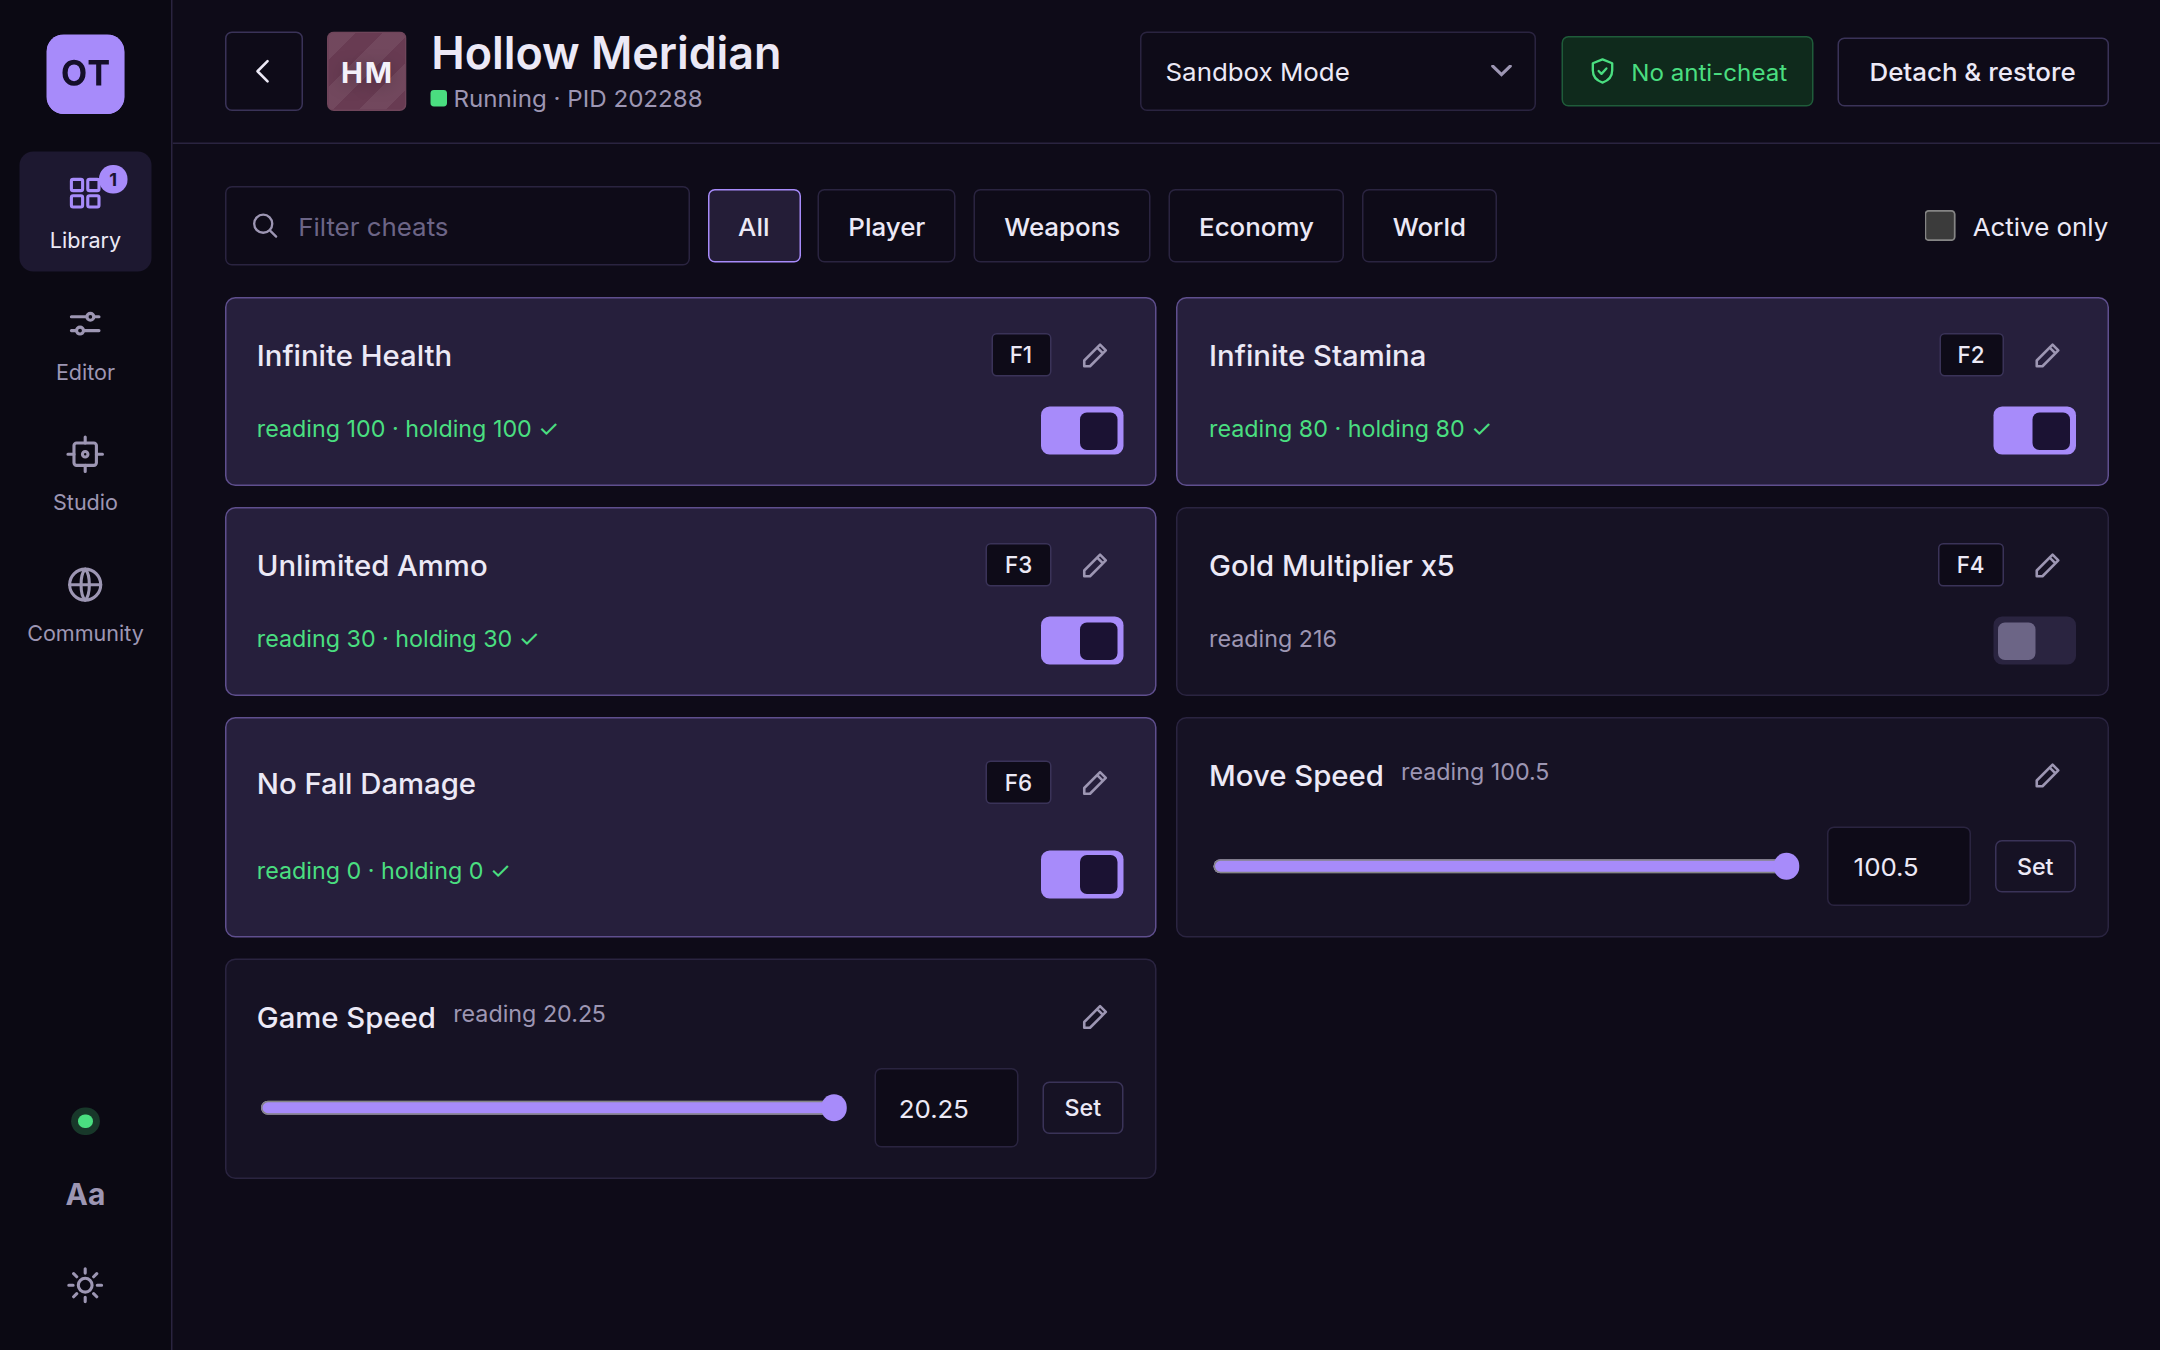Screen dimensions: 2160x1350
Task: Select the All filter tab
Action: point(754,226)
